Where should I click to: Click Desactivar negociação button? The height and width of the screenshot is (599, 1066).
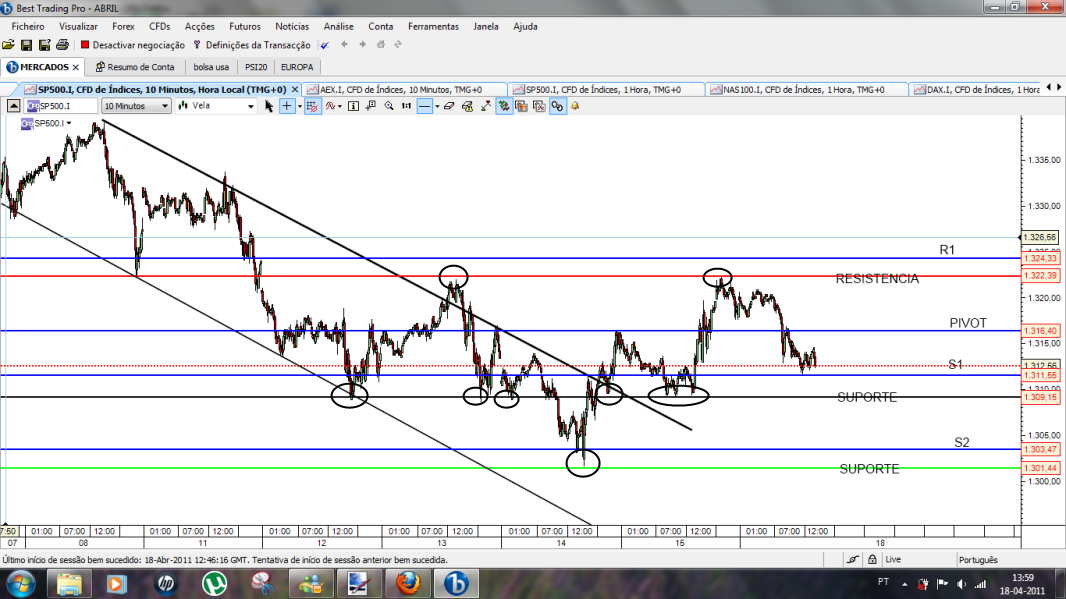(x=133, y=45)
